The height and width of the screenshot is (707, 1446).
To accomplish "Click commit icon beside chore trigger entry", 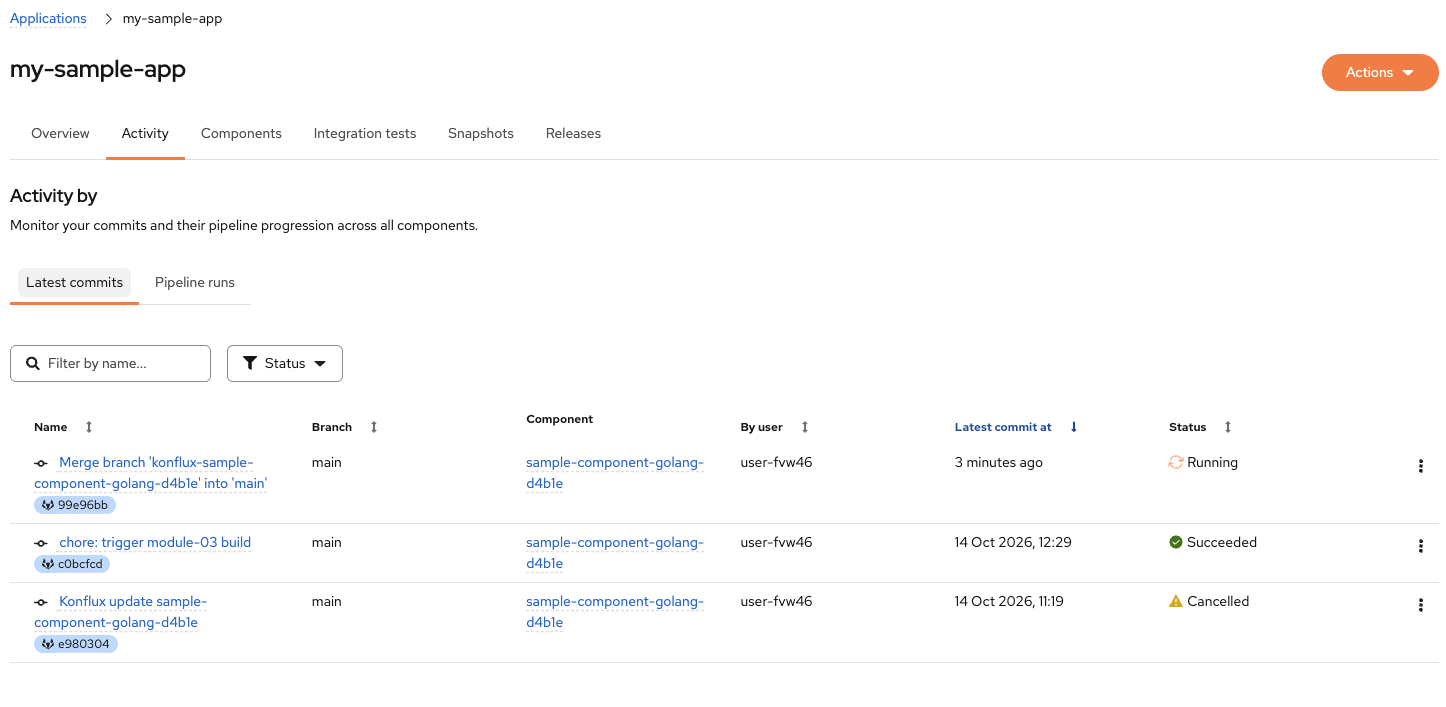I will click(41, 544).
